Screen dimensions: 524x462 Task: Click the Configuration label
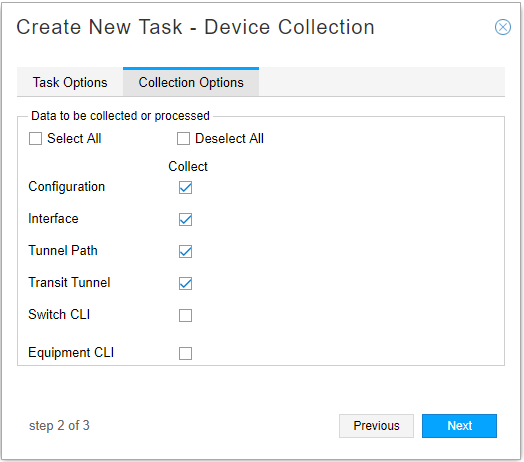67,187
